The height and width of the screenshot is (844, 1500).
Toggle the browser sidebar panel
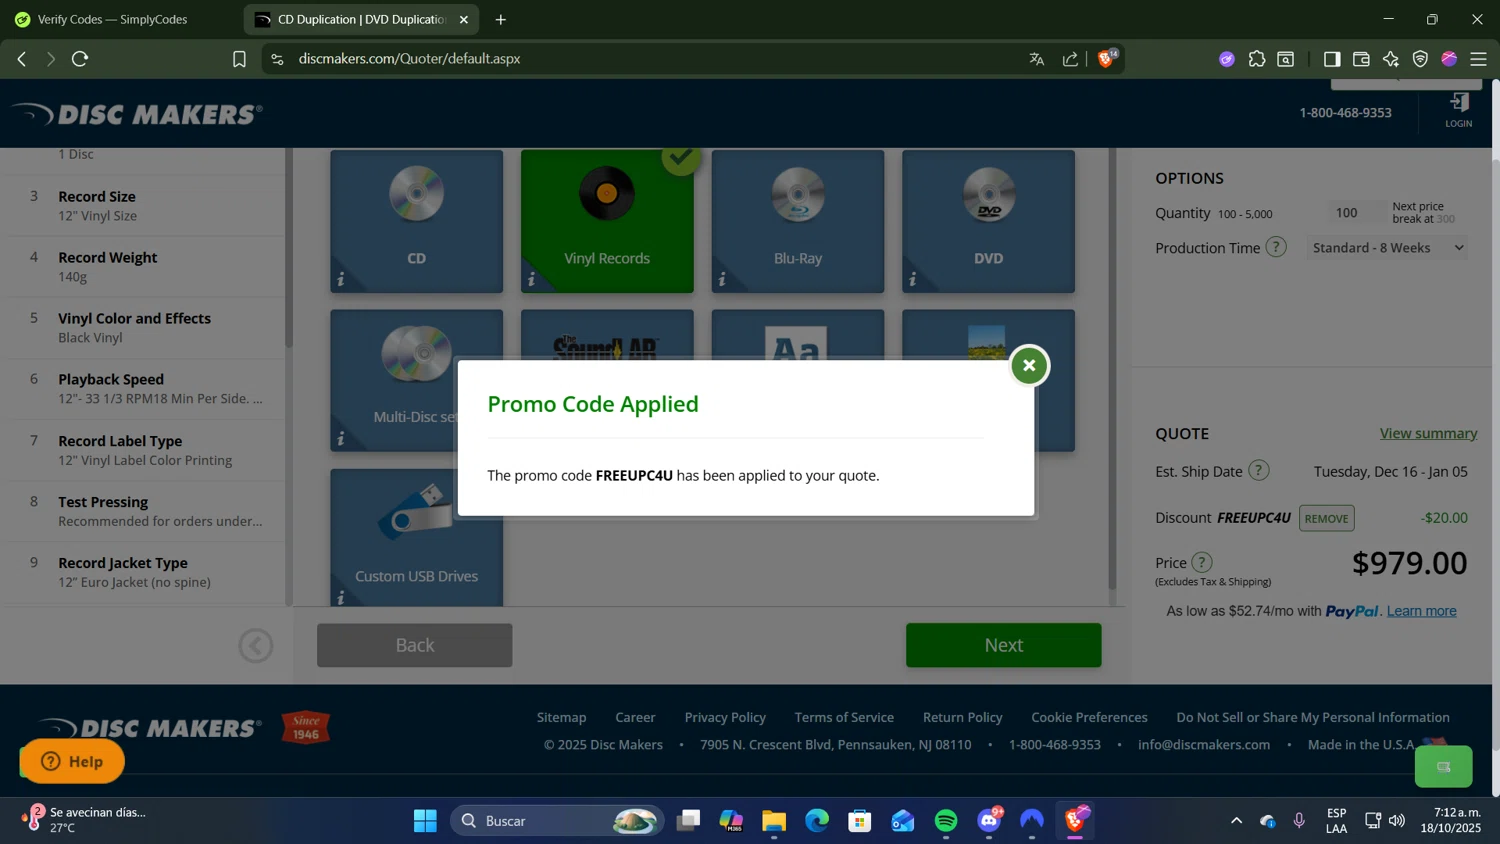[x=1332, y=59]
